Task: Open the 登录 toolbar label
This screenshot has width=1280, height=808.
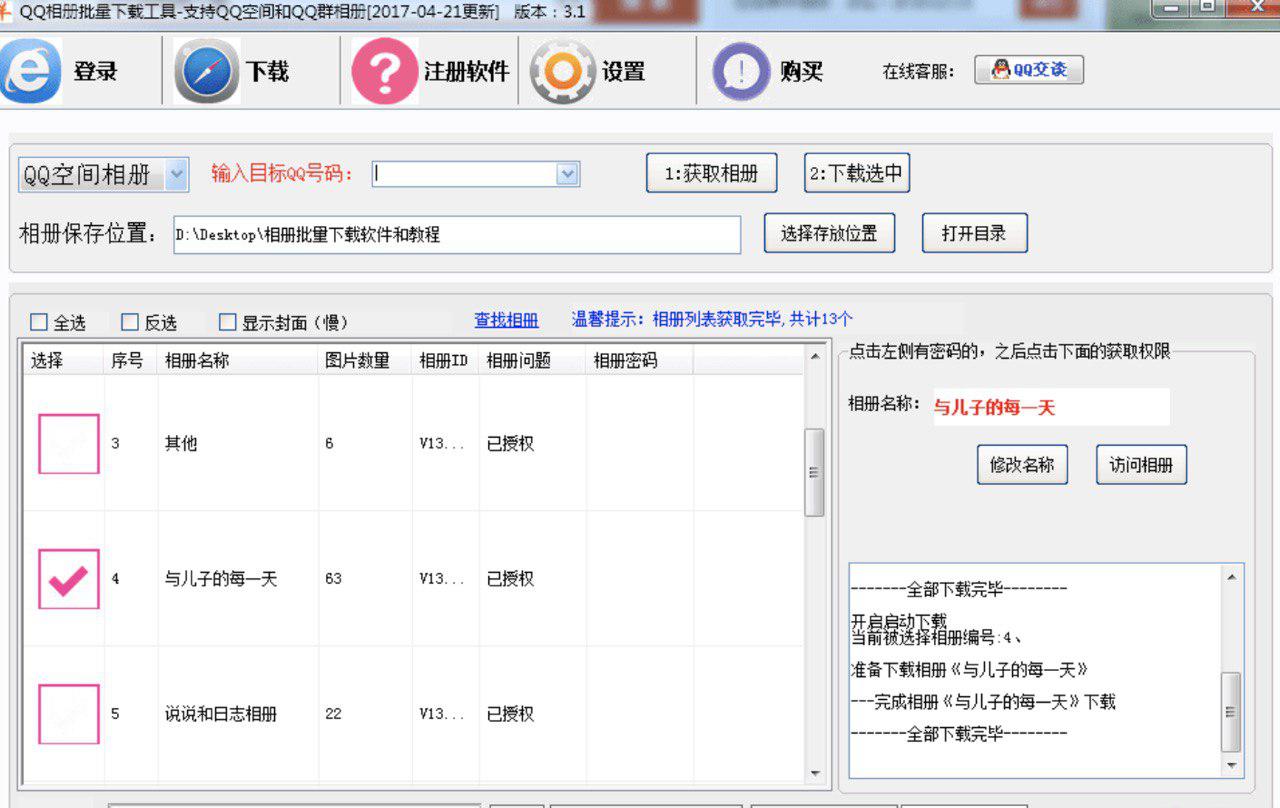Action: click(95, 71)
